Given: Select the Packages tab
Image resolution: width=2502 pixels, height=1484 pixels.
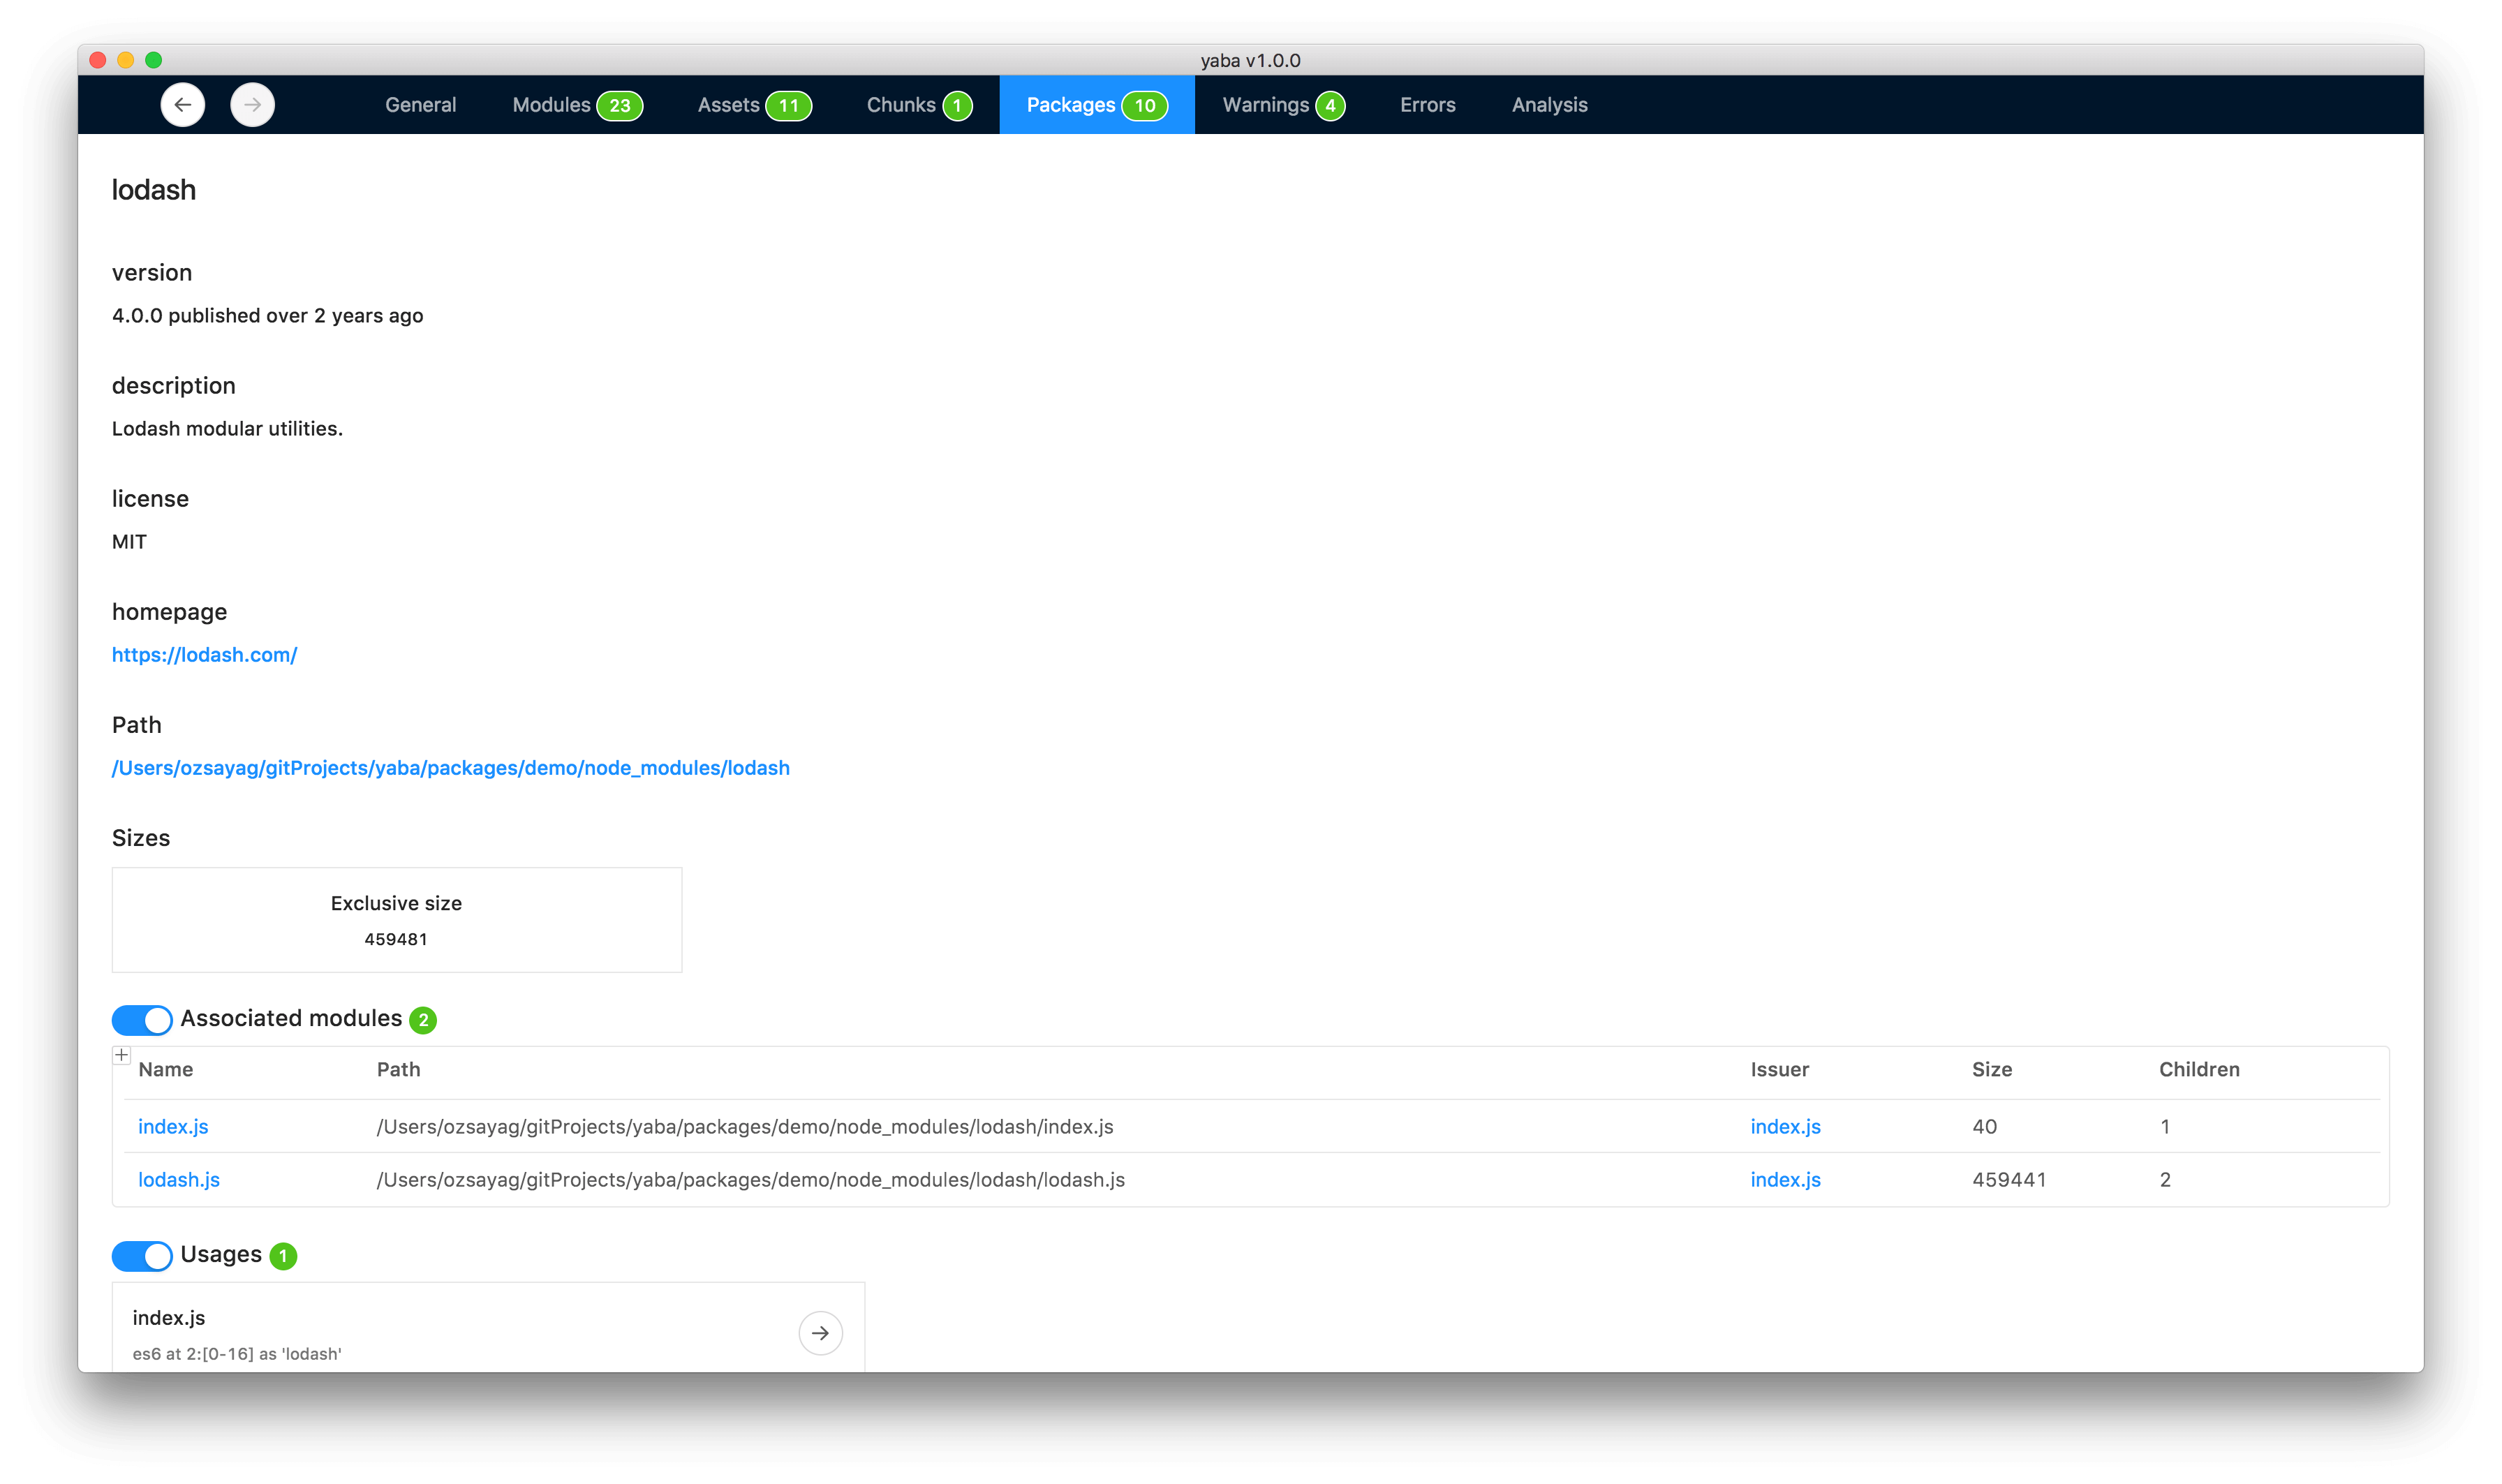Looking at the screenshot, I should [1097, 105].
